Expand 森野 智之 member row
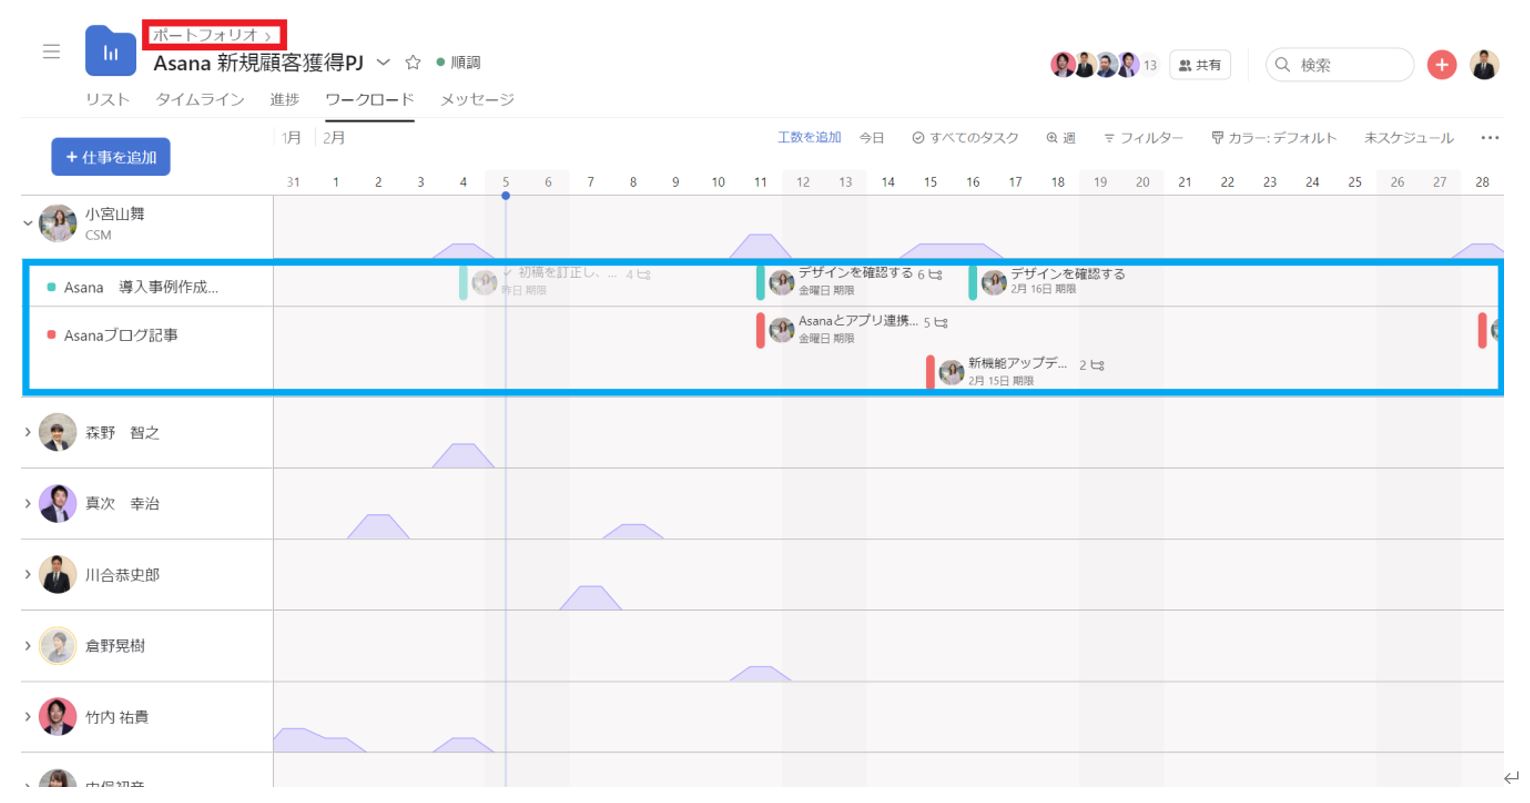Screen dimensions: 1530x803 (x=28, y=433)
